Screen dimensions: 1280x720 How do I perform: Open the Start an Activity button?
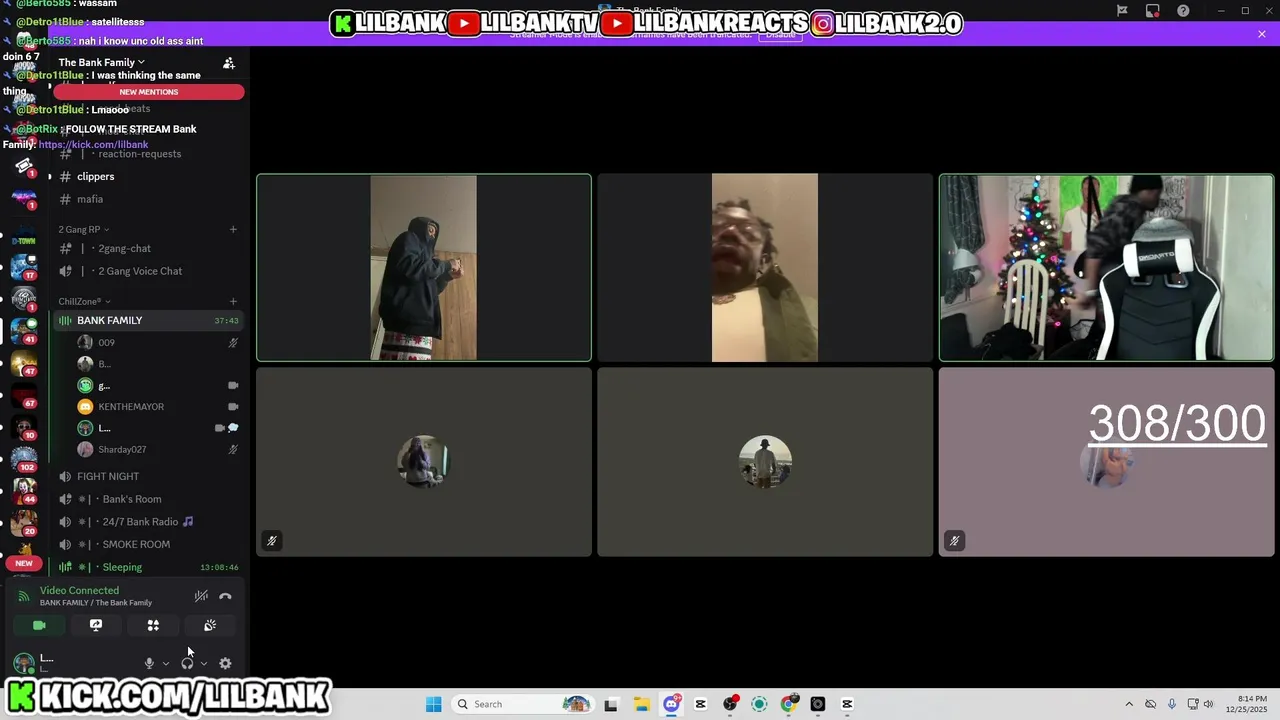point(153,625)
